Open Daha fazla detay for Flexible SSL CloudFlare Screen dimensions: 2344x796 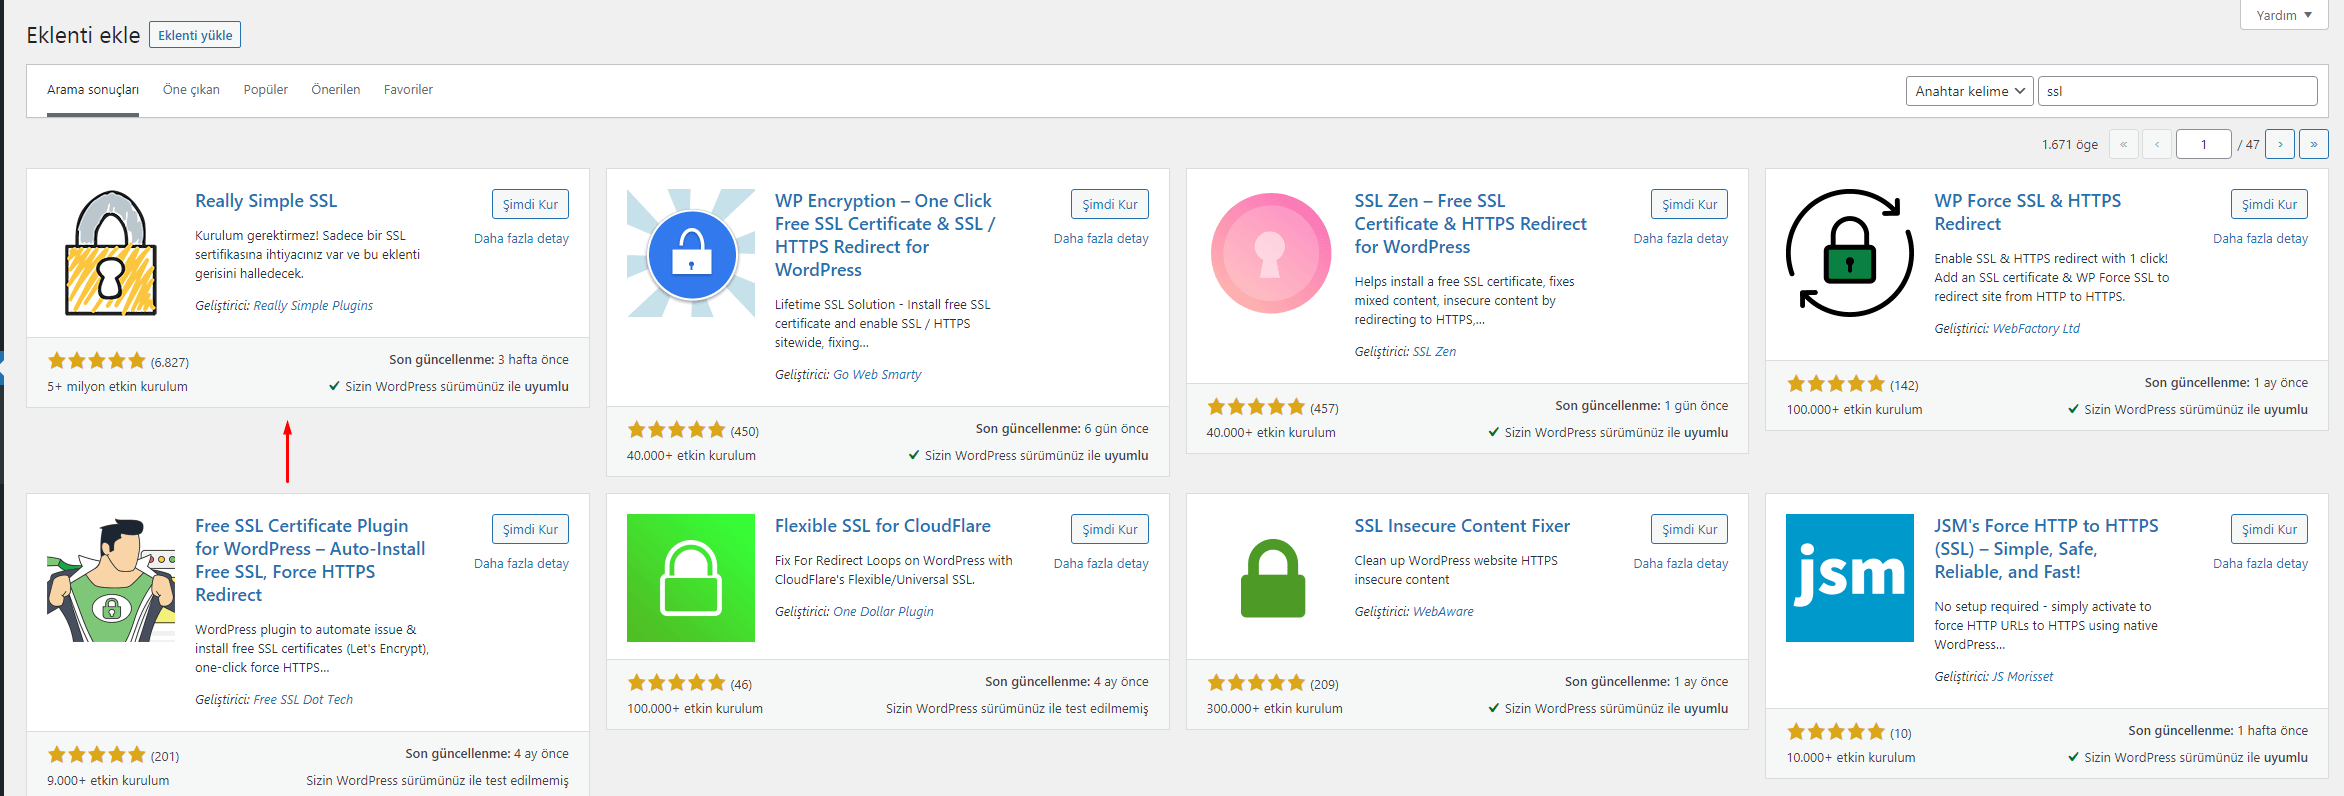pyautogui.click(x=1101, y=564)
